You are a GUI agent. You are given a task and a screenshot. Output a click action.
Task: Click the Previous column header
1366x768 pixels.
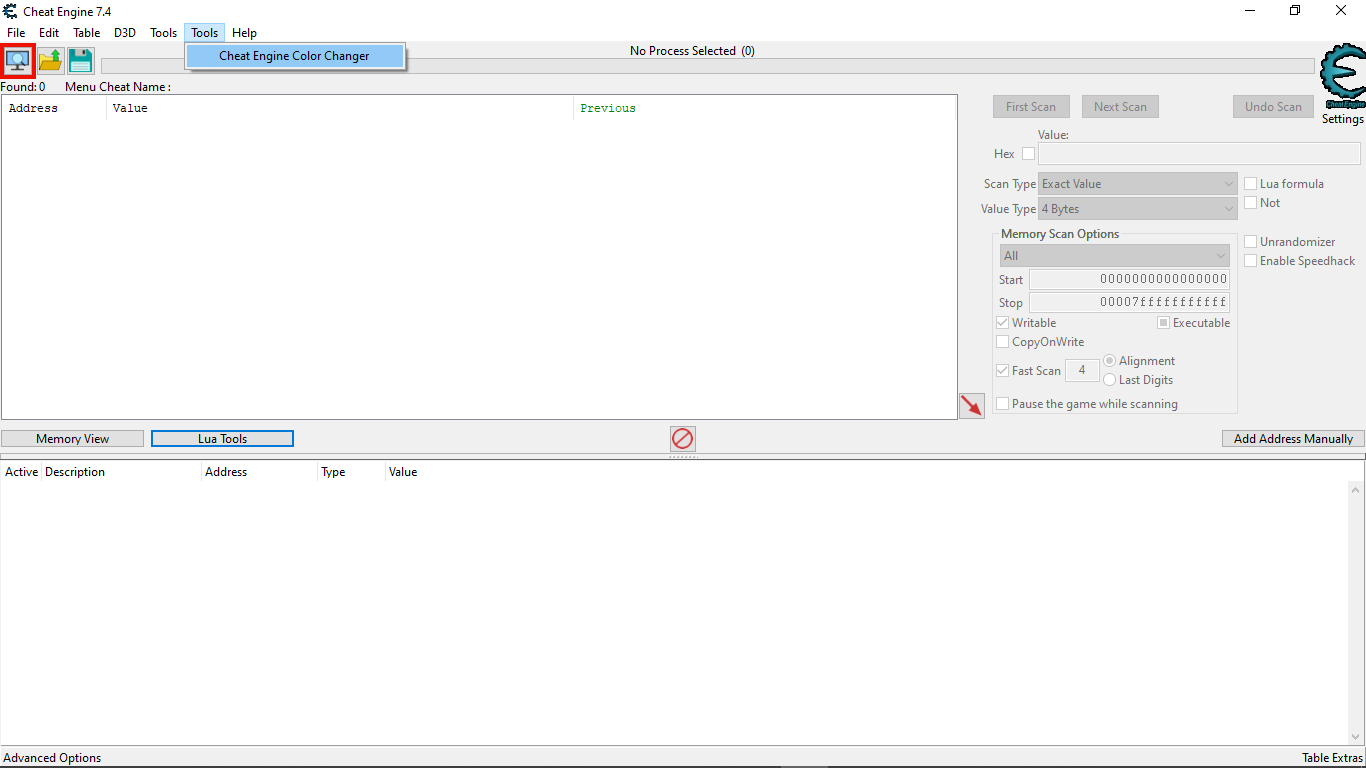point(765,108)
